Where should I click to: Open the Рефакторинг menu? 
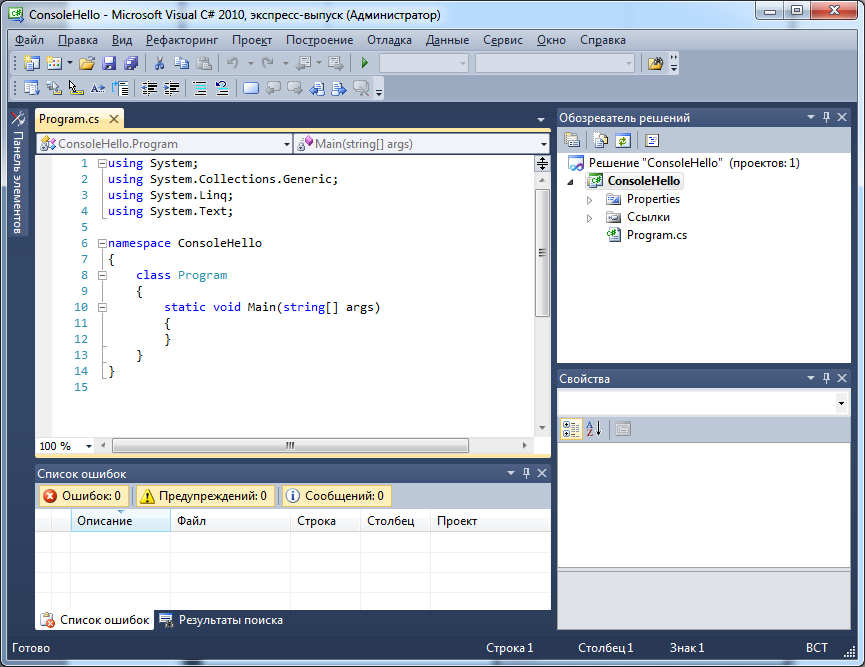[181, 40]
